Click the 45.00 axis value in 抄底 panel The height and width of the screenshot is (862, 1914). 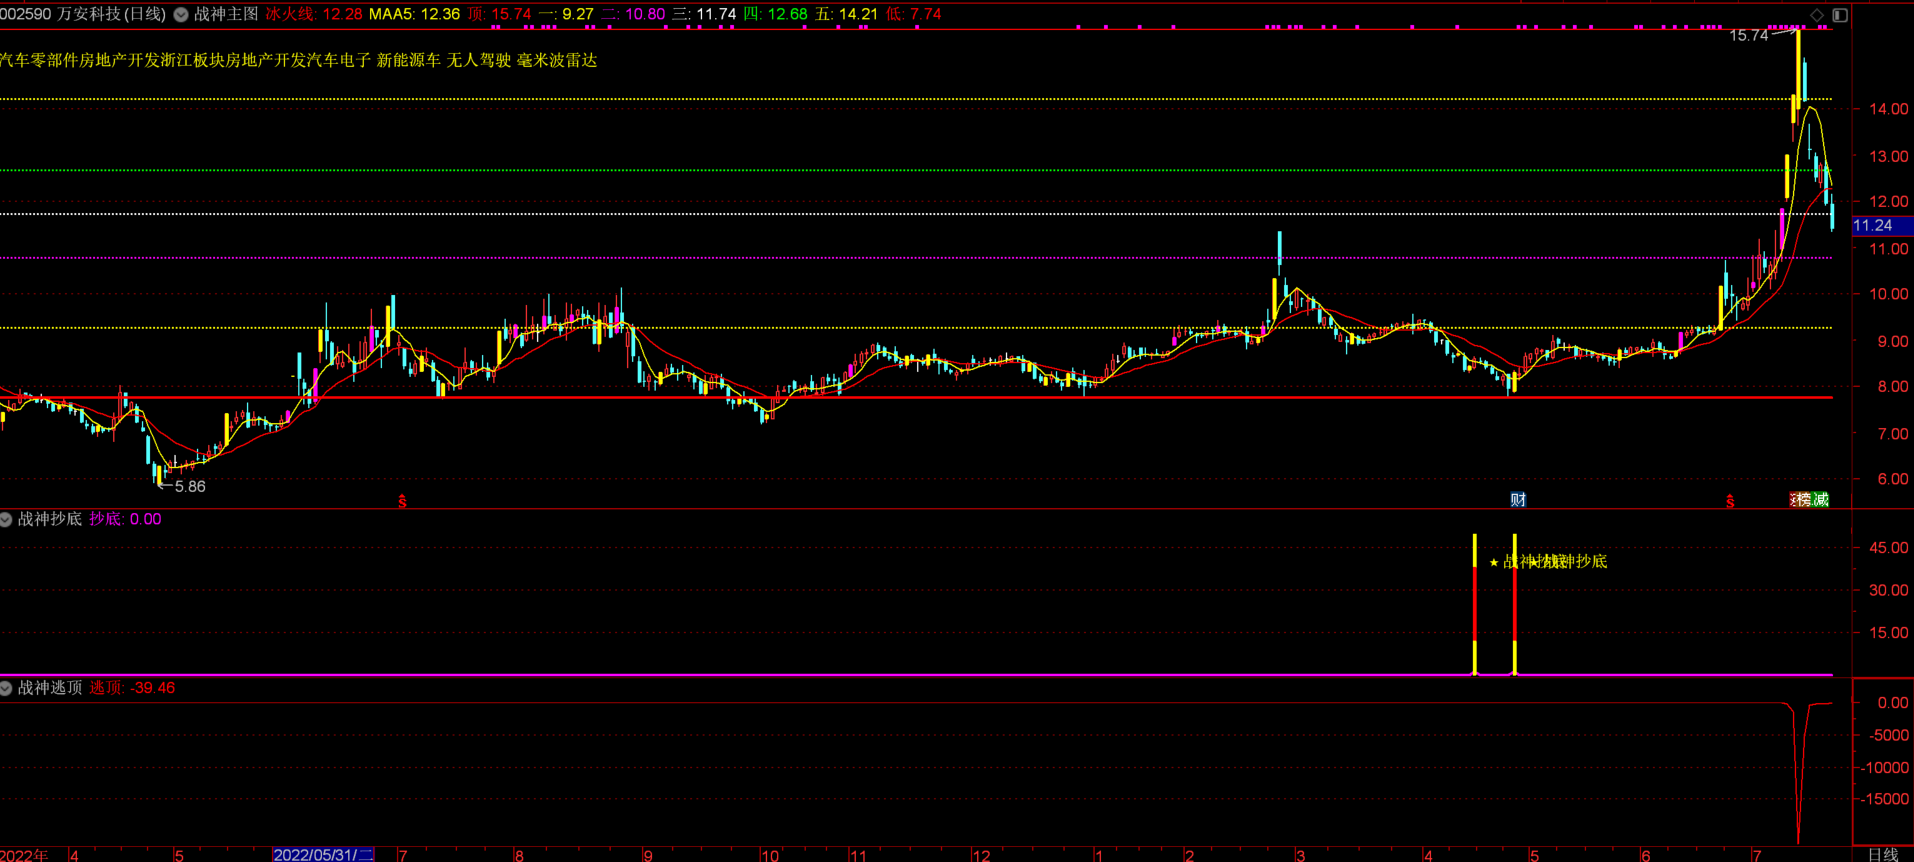pos(1890,548)
